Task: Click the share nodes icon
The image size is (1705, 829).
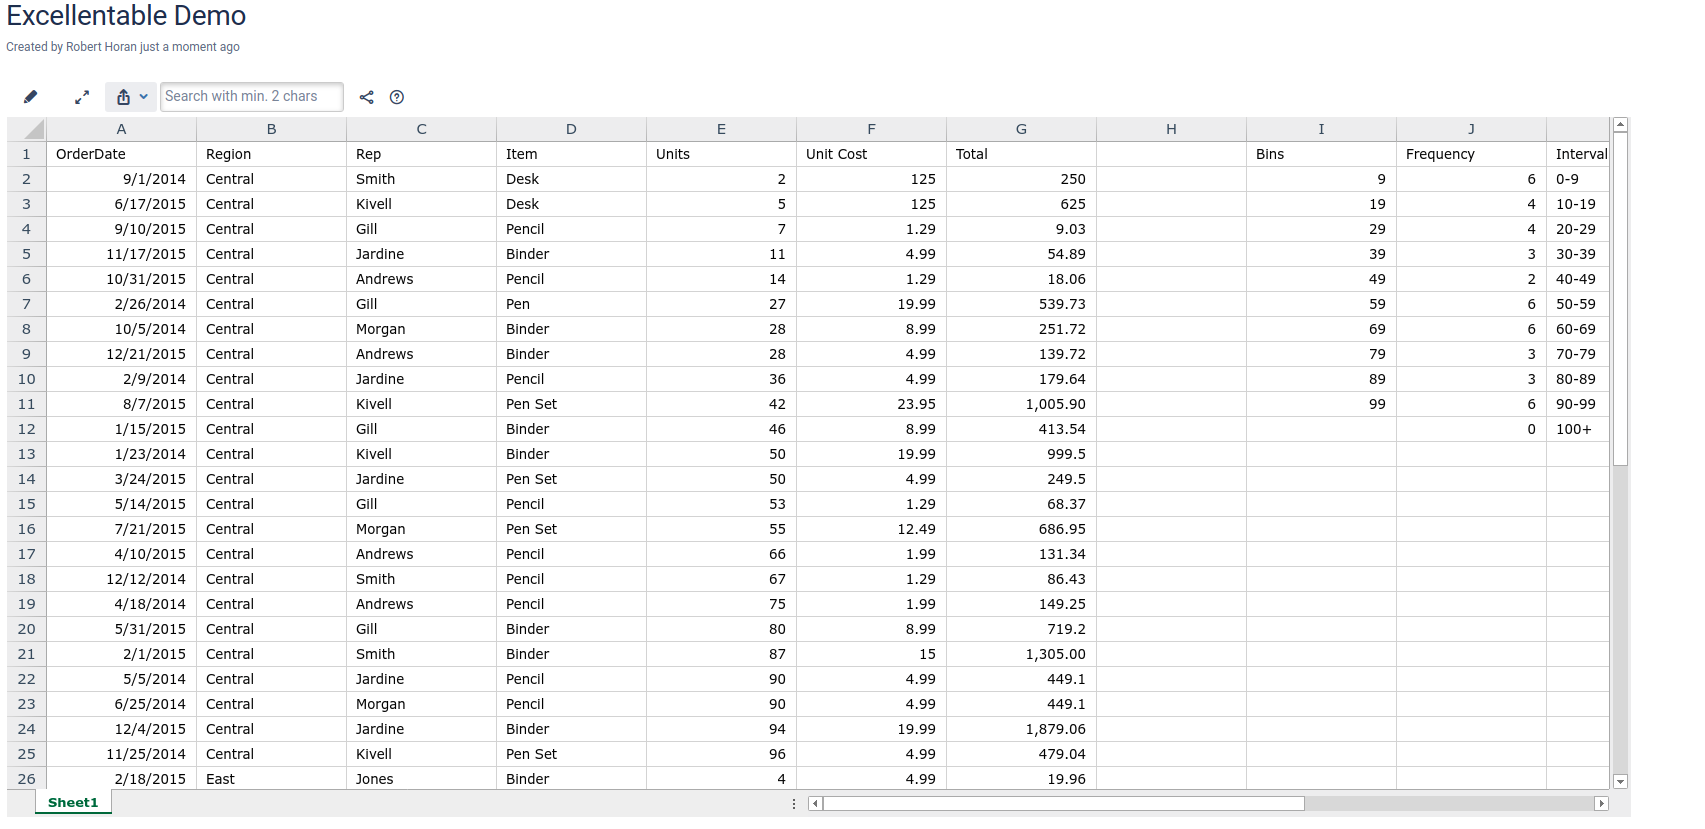Action: click(x=367, y=97)
